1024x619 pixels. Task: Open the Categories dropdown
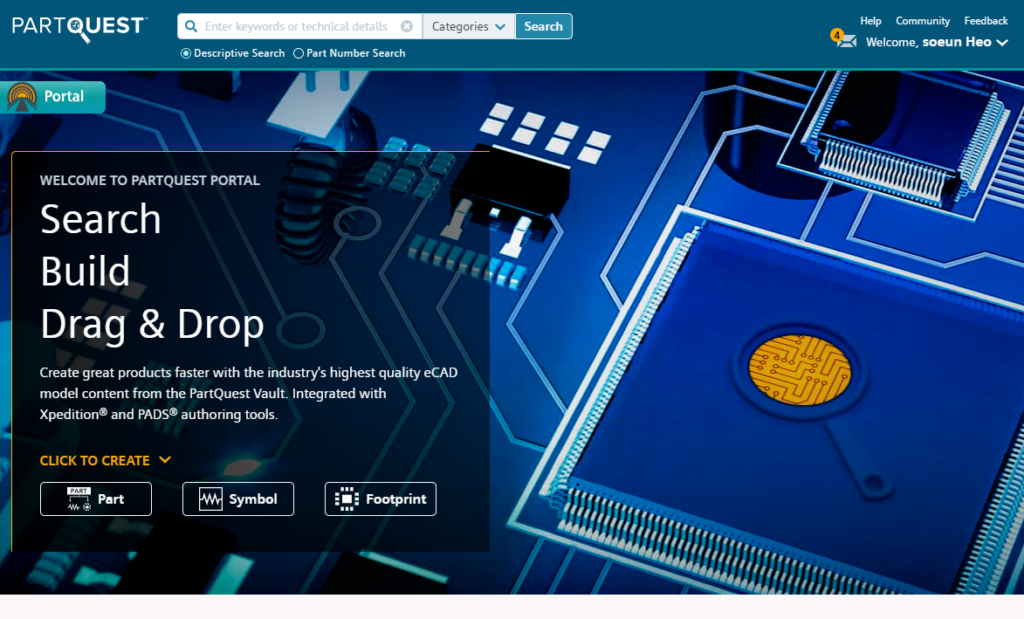468,27
